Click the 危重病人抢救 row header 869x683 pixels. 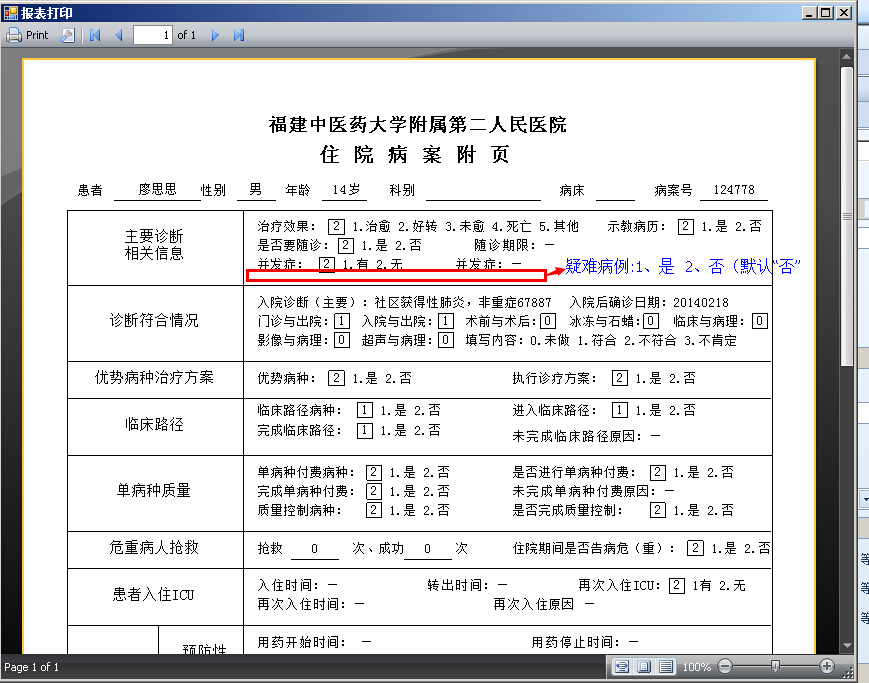154,548
